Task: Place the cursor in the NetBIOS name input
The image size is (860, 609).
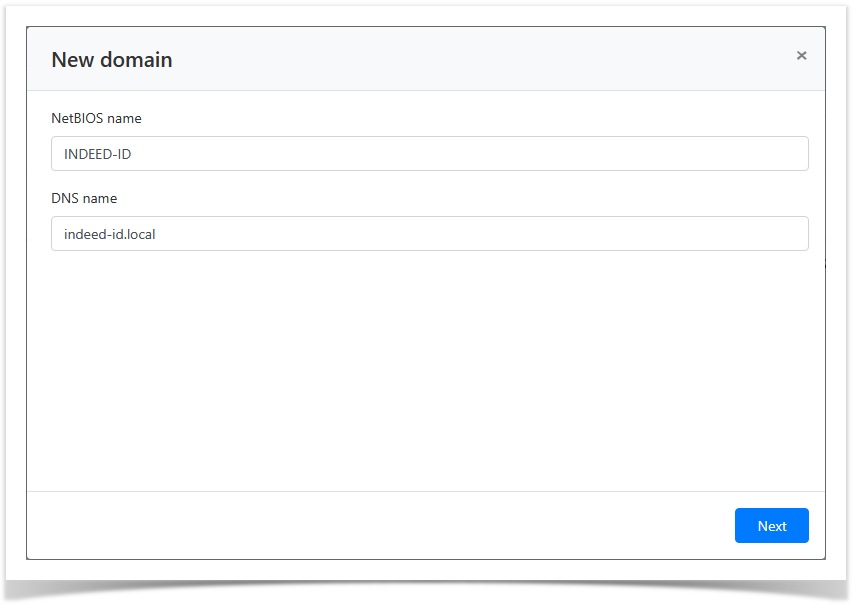Action: pos(430,153)
